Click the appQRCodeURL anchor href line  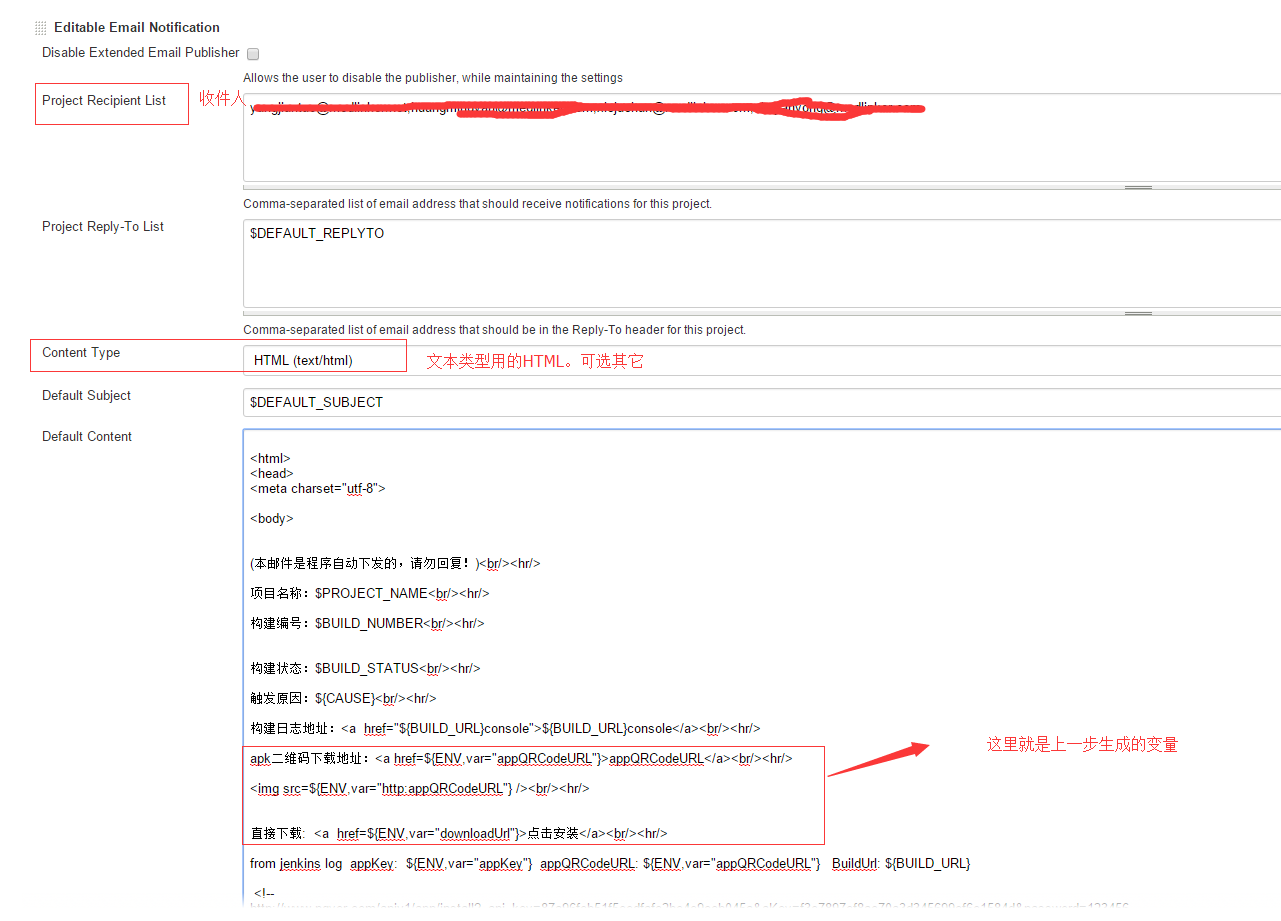[x=521, y=759]
